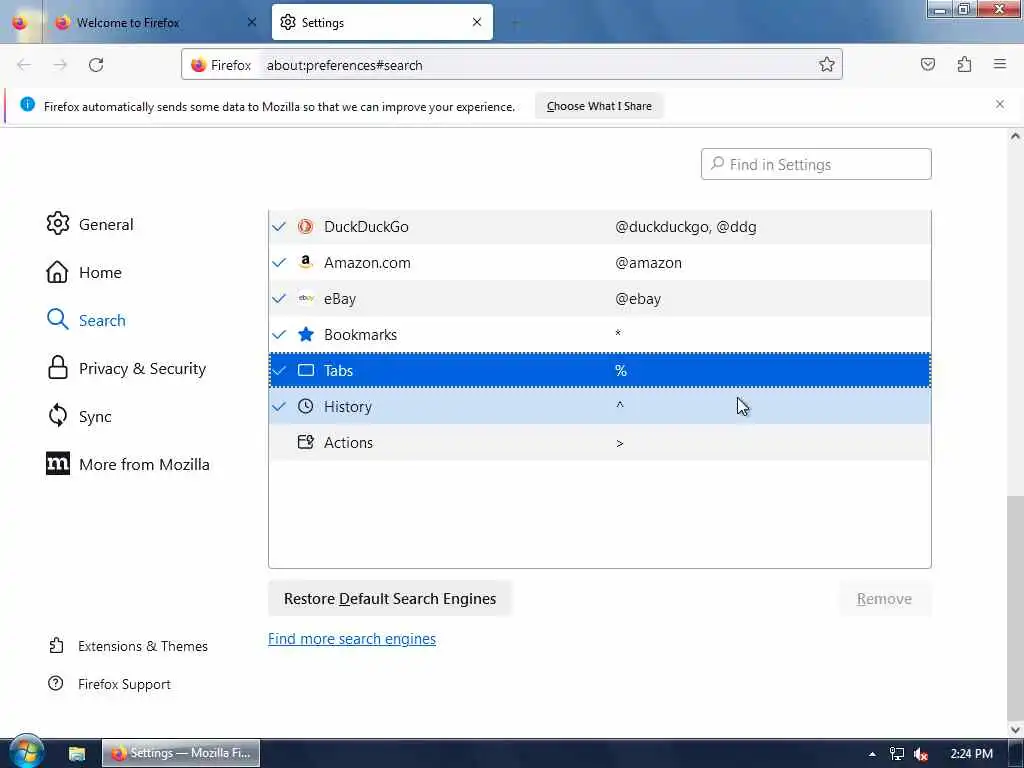Click the 2:24 PM taskbar clock
The width and height of the screenshot is (1024, 768).
coord(971,754)
